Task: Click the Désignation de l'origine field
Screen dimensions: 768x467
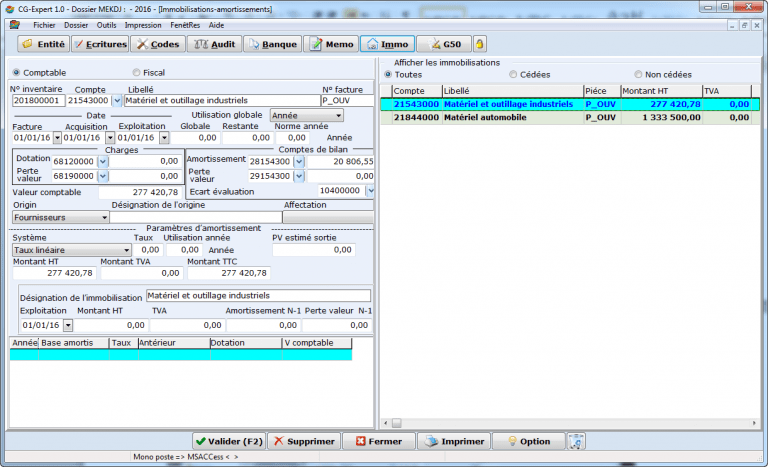Action: 196,218
